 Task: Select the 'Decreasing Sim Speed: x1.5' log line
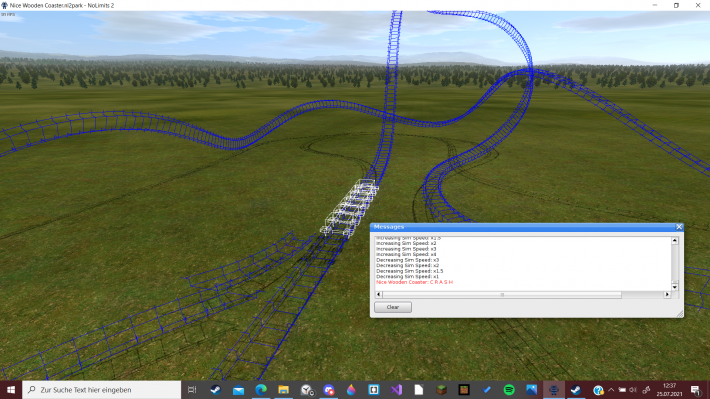coord(409,271)
